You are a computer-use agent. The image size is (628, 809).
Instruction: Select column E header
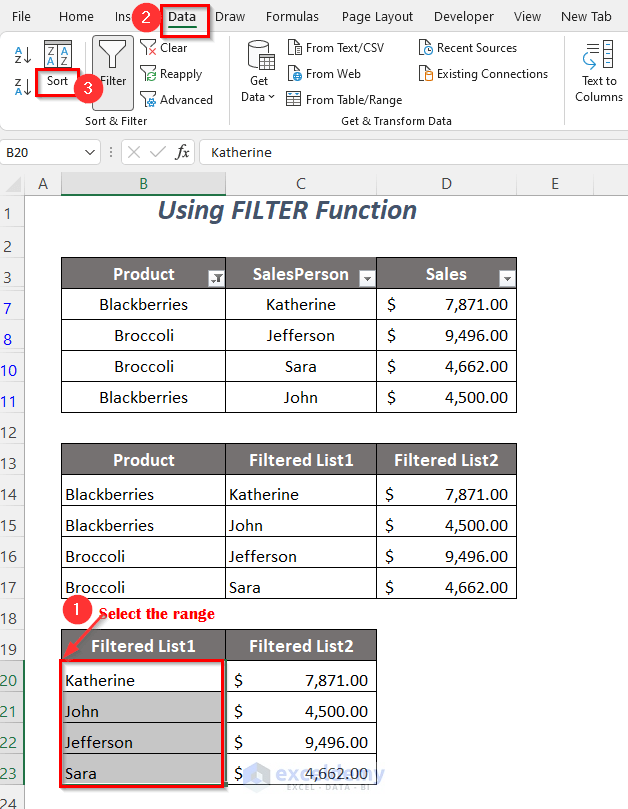[x=555, y=184]
